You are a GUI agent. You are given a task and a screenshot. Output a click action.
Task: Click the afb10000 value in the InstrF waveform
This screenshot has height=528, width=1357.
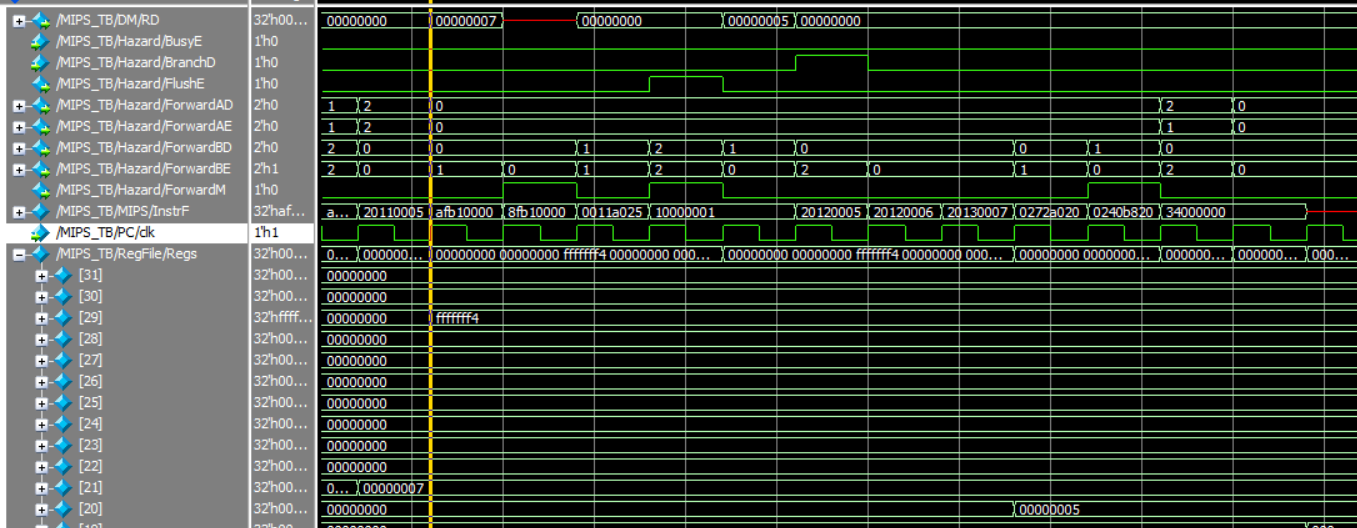click(464, 212)
